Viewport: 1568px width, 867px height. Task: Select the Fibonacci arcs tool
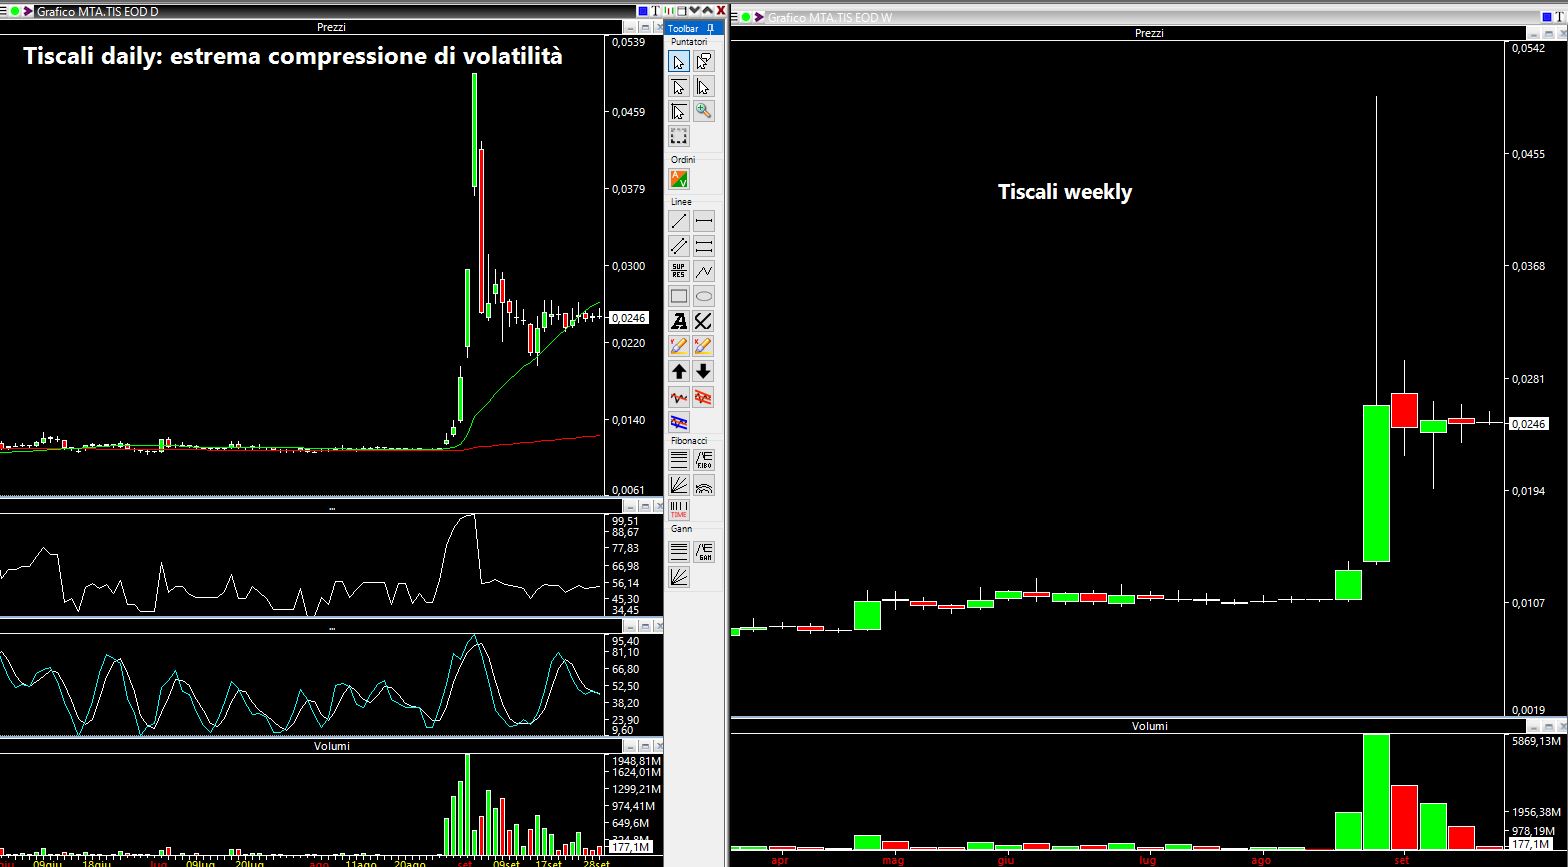[704, 485]
